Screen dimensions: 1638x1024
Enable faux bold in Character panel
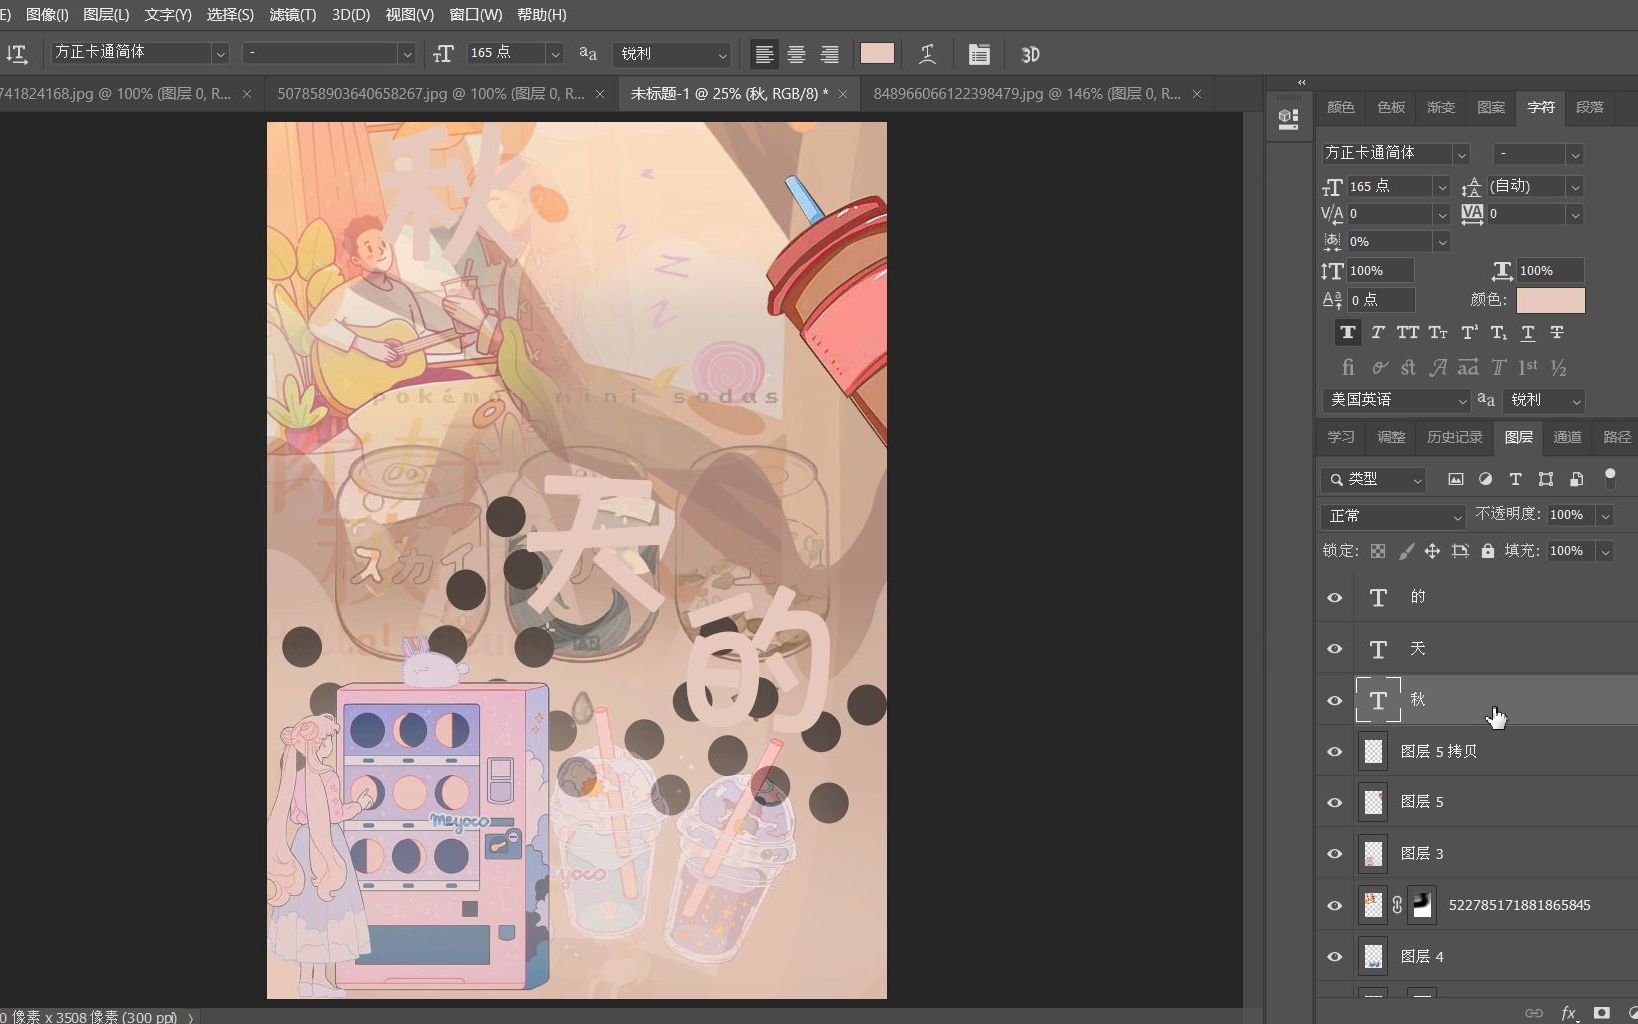point(1348,332)
